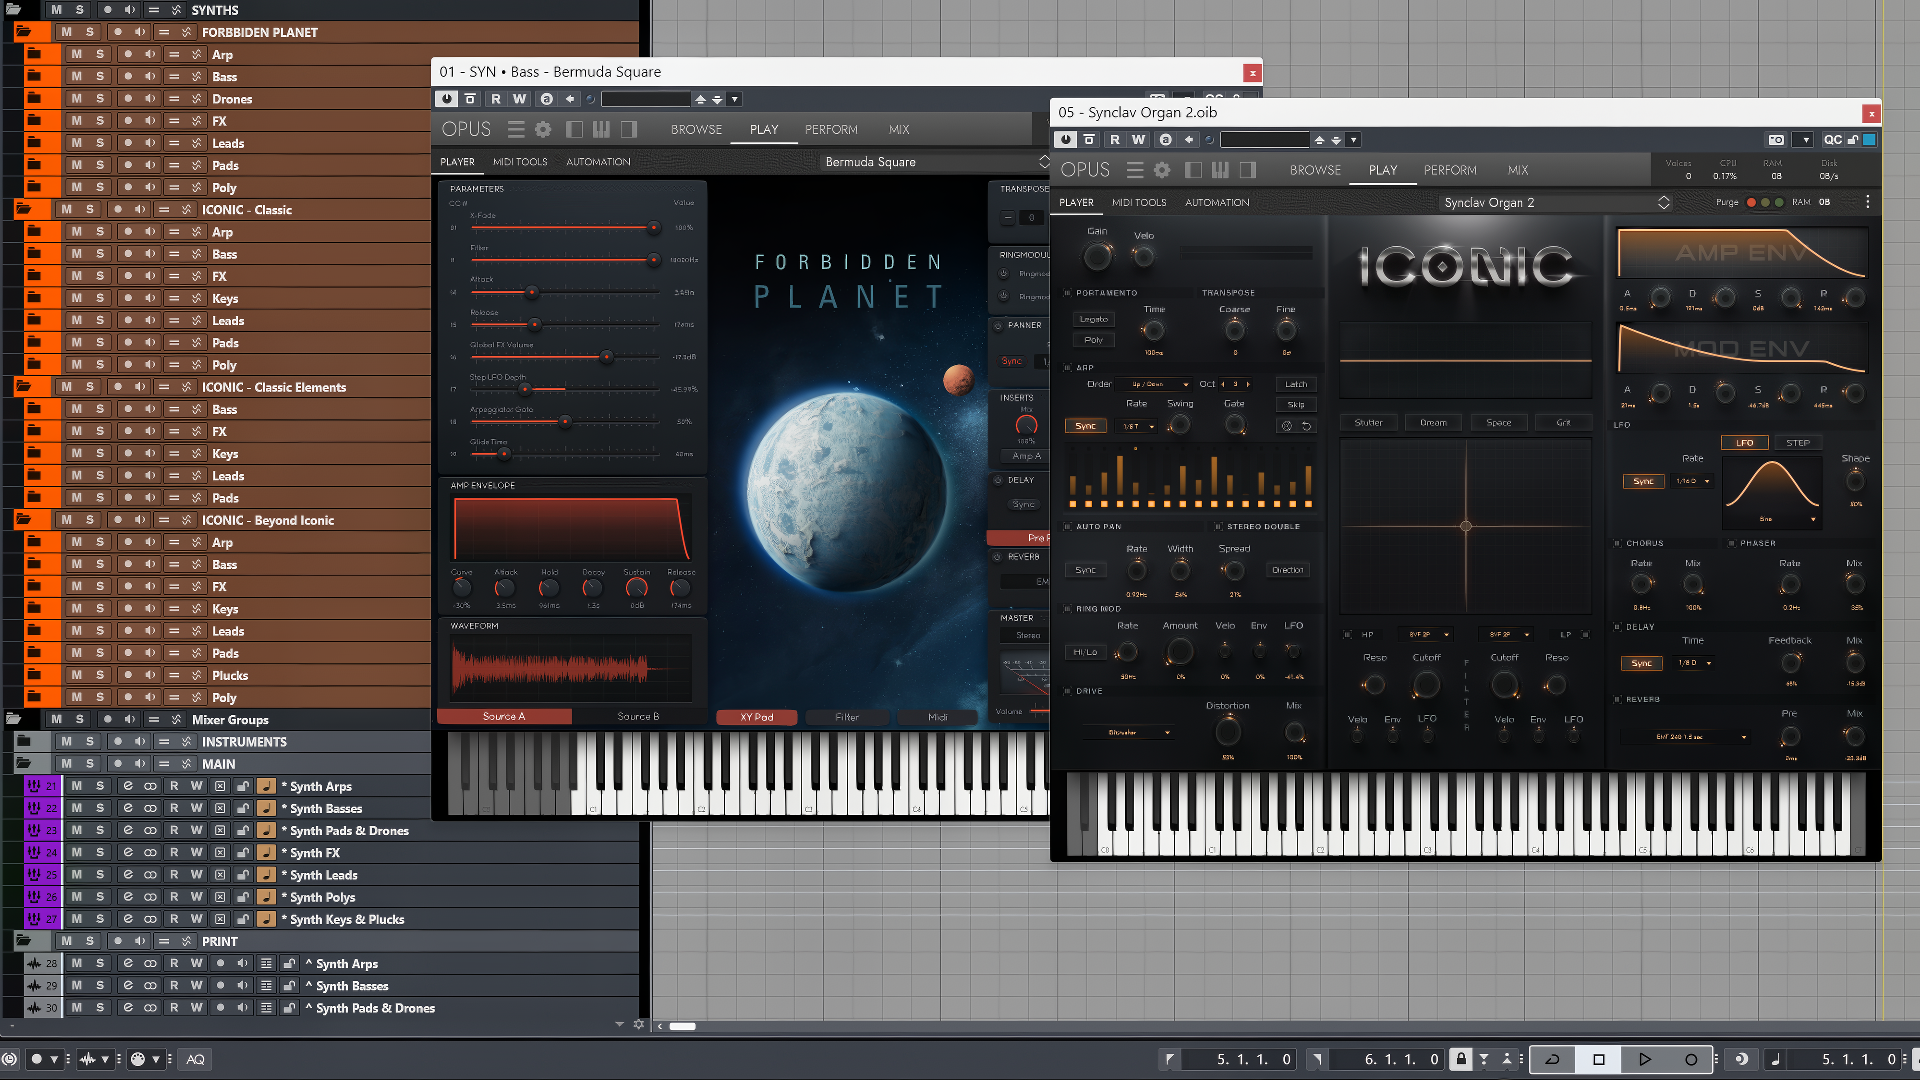1920x1080 pixels.
Task: Open settings gear in Bermuda Square OPUS window
Action: point(543,129)
